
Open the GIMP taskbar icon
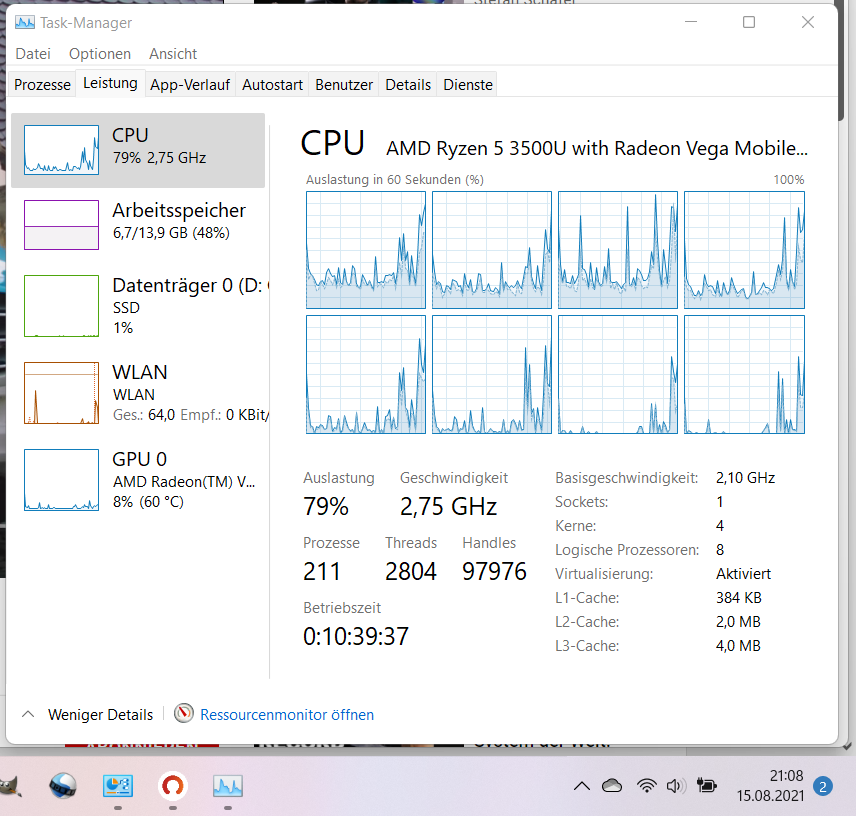(x=10, y=787)
